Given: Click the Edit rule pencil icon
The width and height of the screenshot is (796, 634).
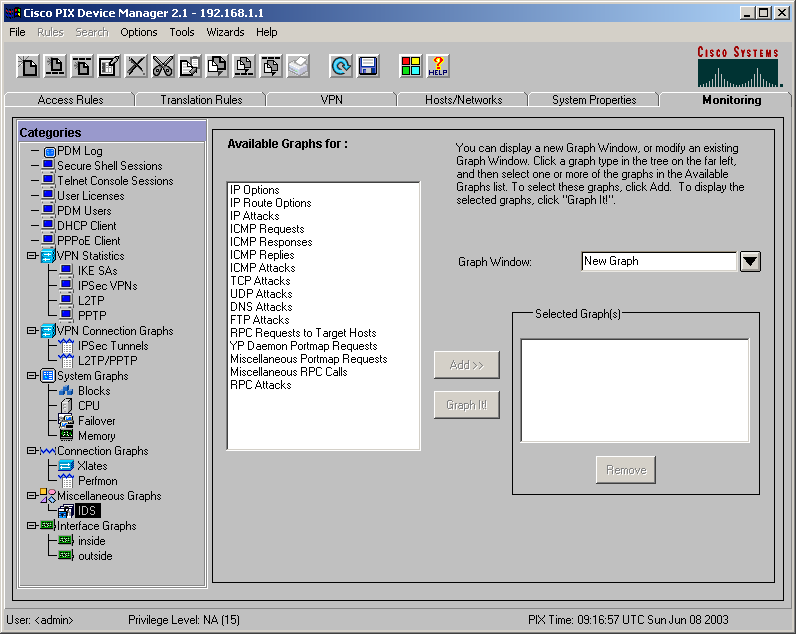Looking at the screenshot, I should click(109, 66).
